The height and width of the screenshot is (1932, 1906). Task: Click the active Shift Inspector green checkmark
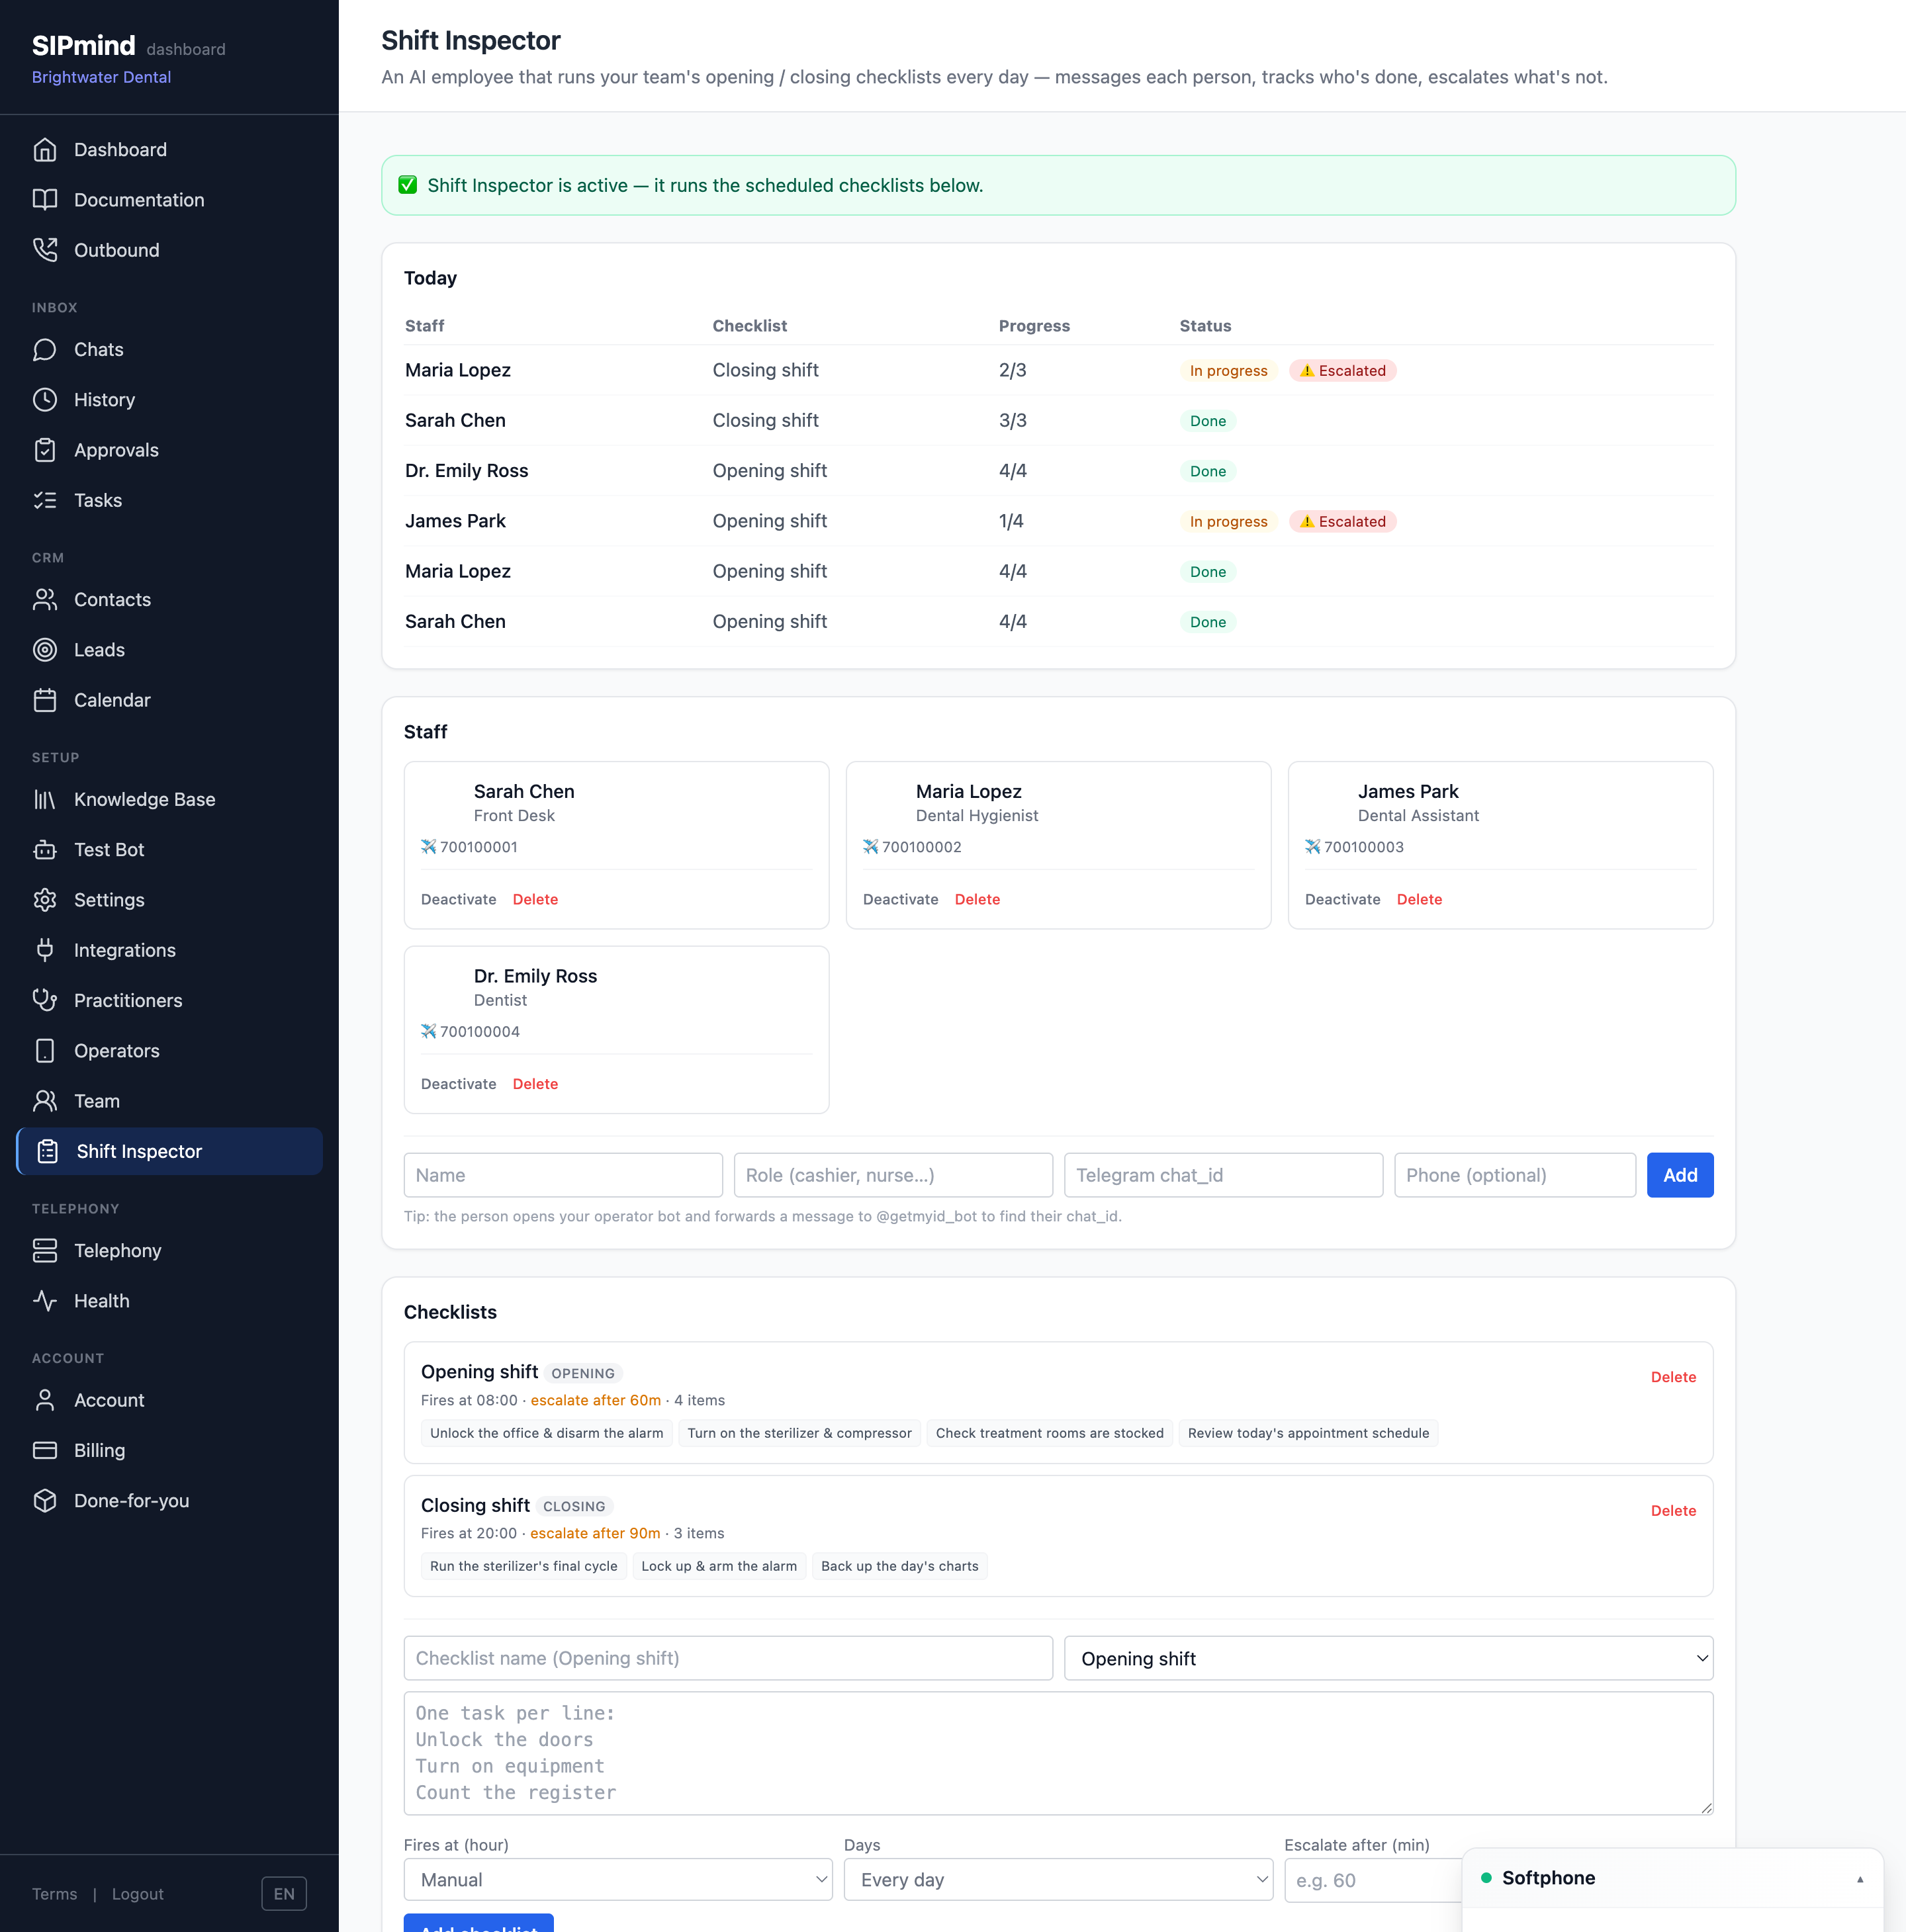[408, 185]
